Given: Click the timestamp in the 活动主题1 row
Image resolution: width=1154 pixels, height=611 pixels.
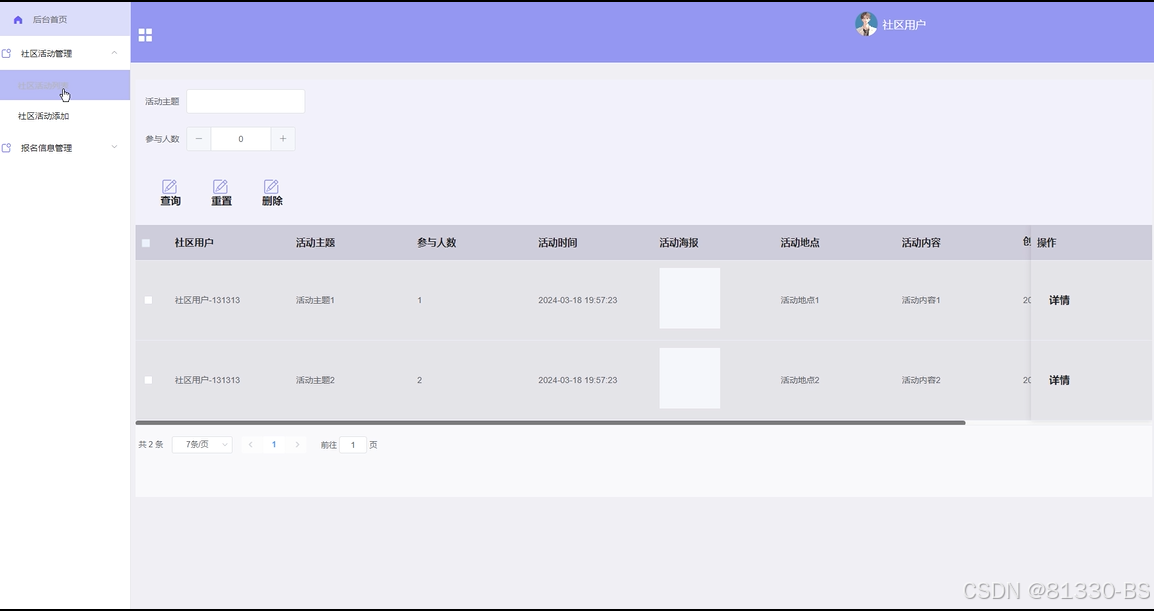Looking at the screenshot, I should point(578,300).
